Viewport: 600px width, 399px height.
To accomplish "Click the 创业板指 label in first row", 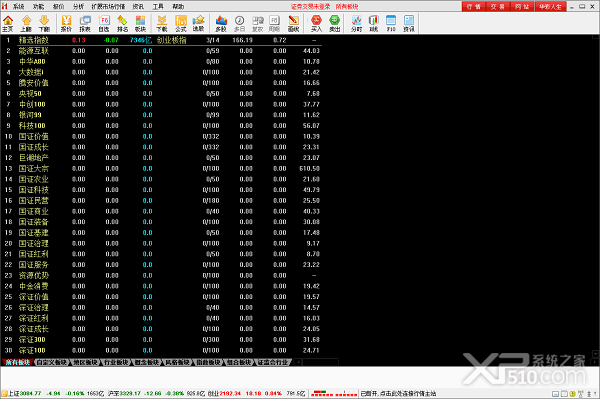I will click(x=171, y=40).
